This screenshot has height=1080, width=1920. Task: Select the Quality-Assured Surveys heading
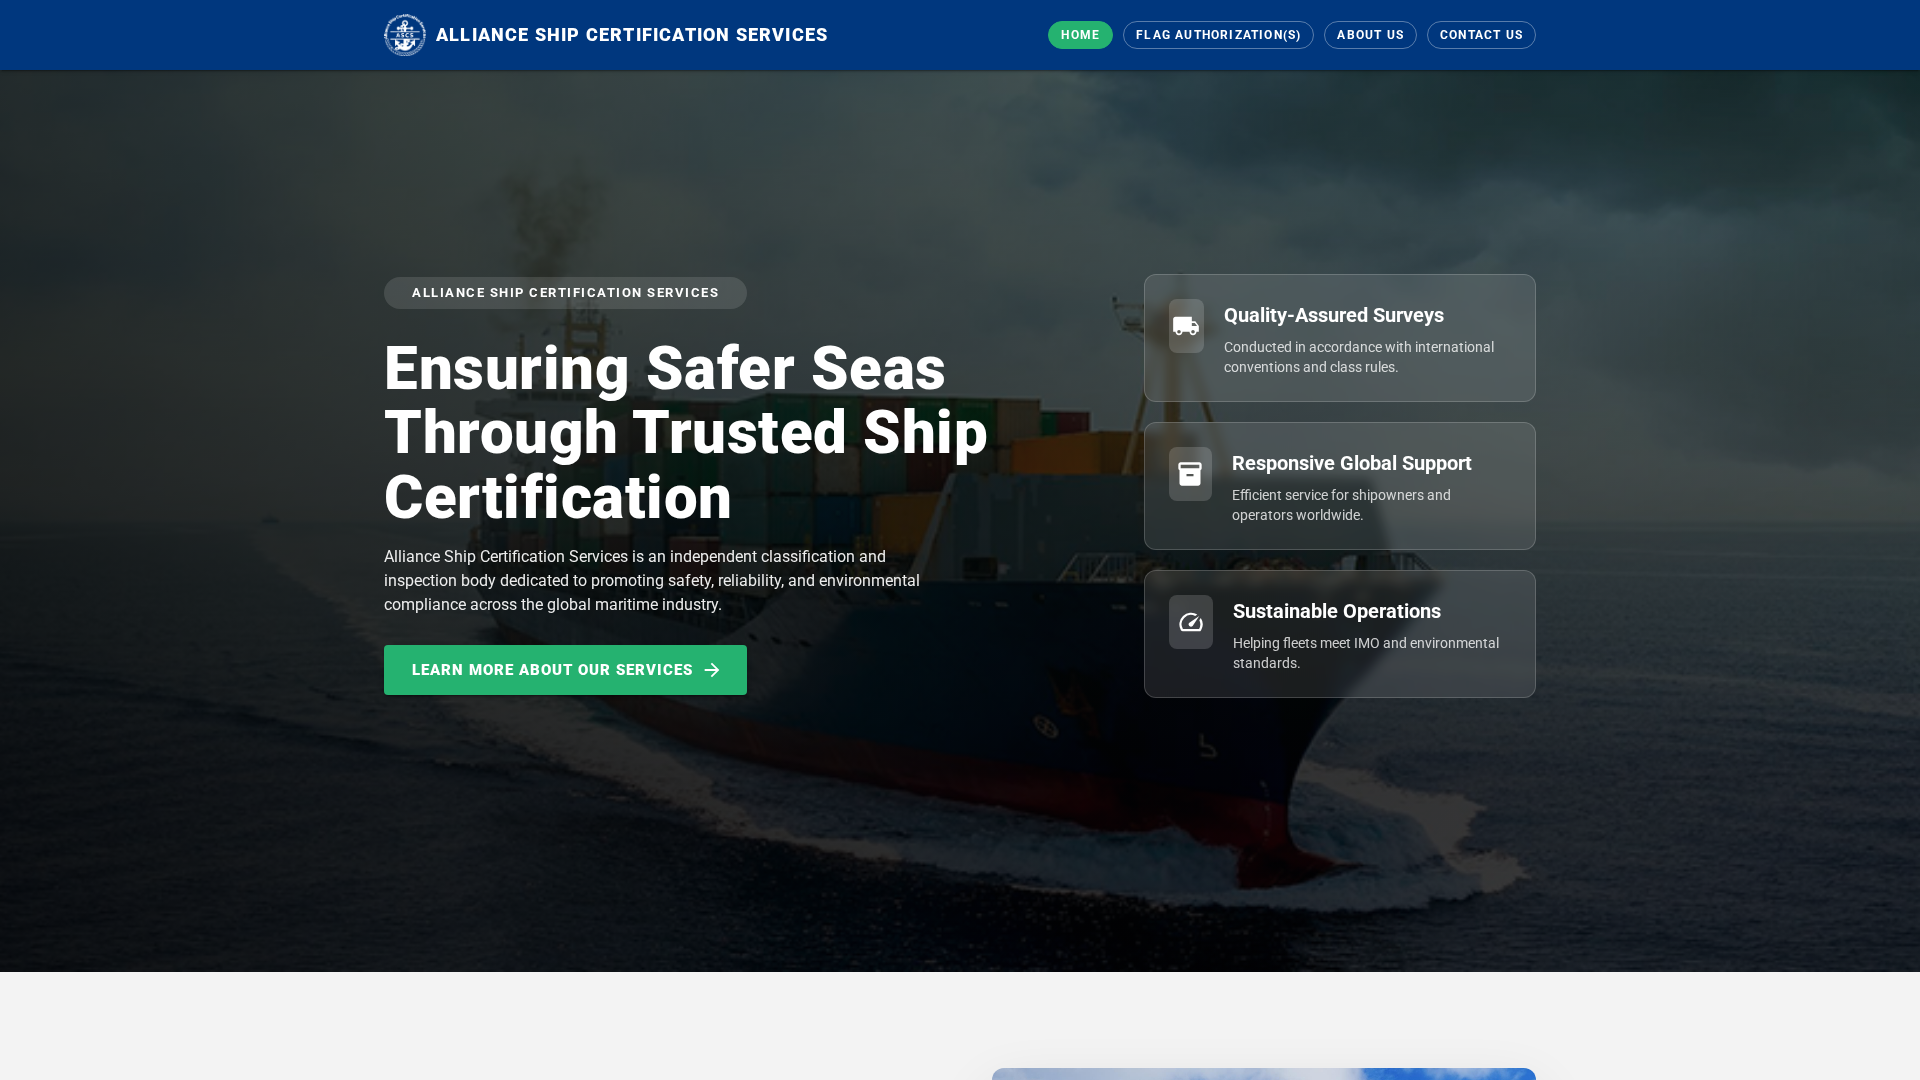point(1334,315)
